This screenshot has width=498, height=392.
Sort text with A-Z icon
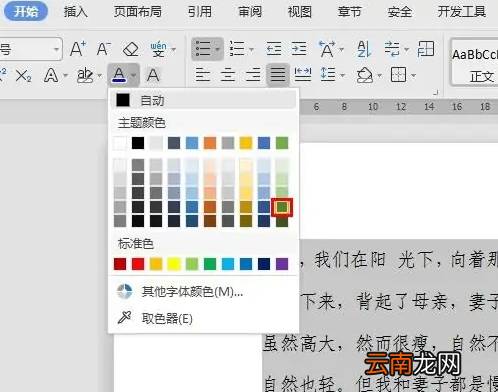pos(364,49)
